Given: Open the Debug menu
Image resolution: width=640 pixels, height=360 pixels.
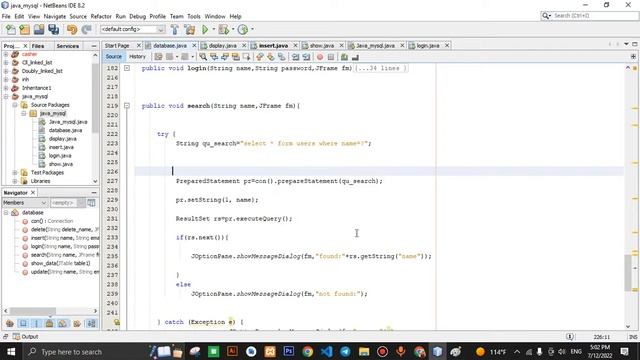Looking at the screenshot, I should pos(138,16).
